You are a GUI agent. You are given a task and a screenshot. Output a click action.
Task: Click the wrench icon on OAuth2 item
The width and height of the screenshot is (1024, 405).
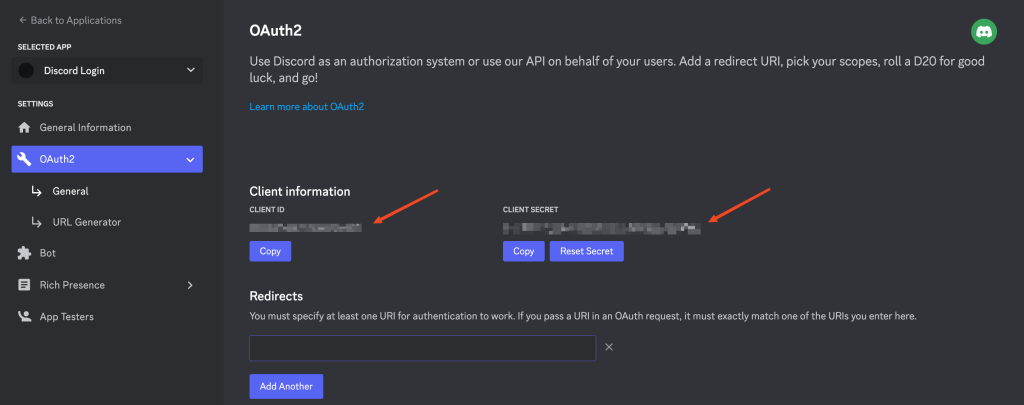tap(25, 159)
